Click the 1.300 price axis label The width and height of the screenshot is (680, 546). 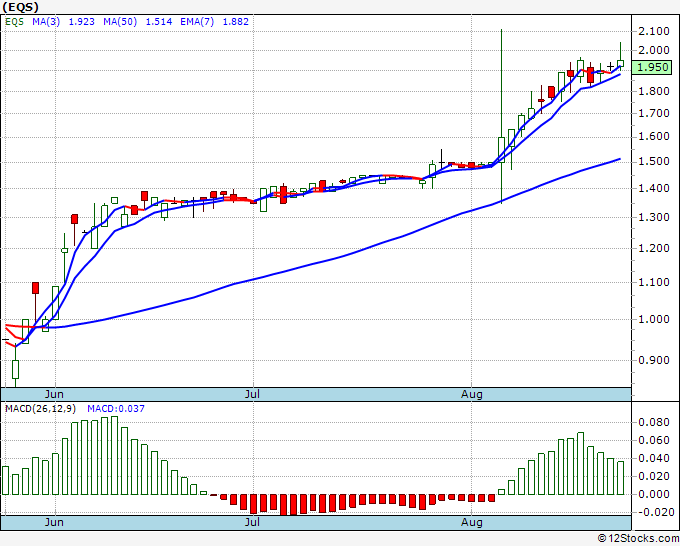(654, 217)
